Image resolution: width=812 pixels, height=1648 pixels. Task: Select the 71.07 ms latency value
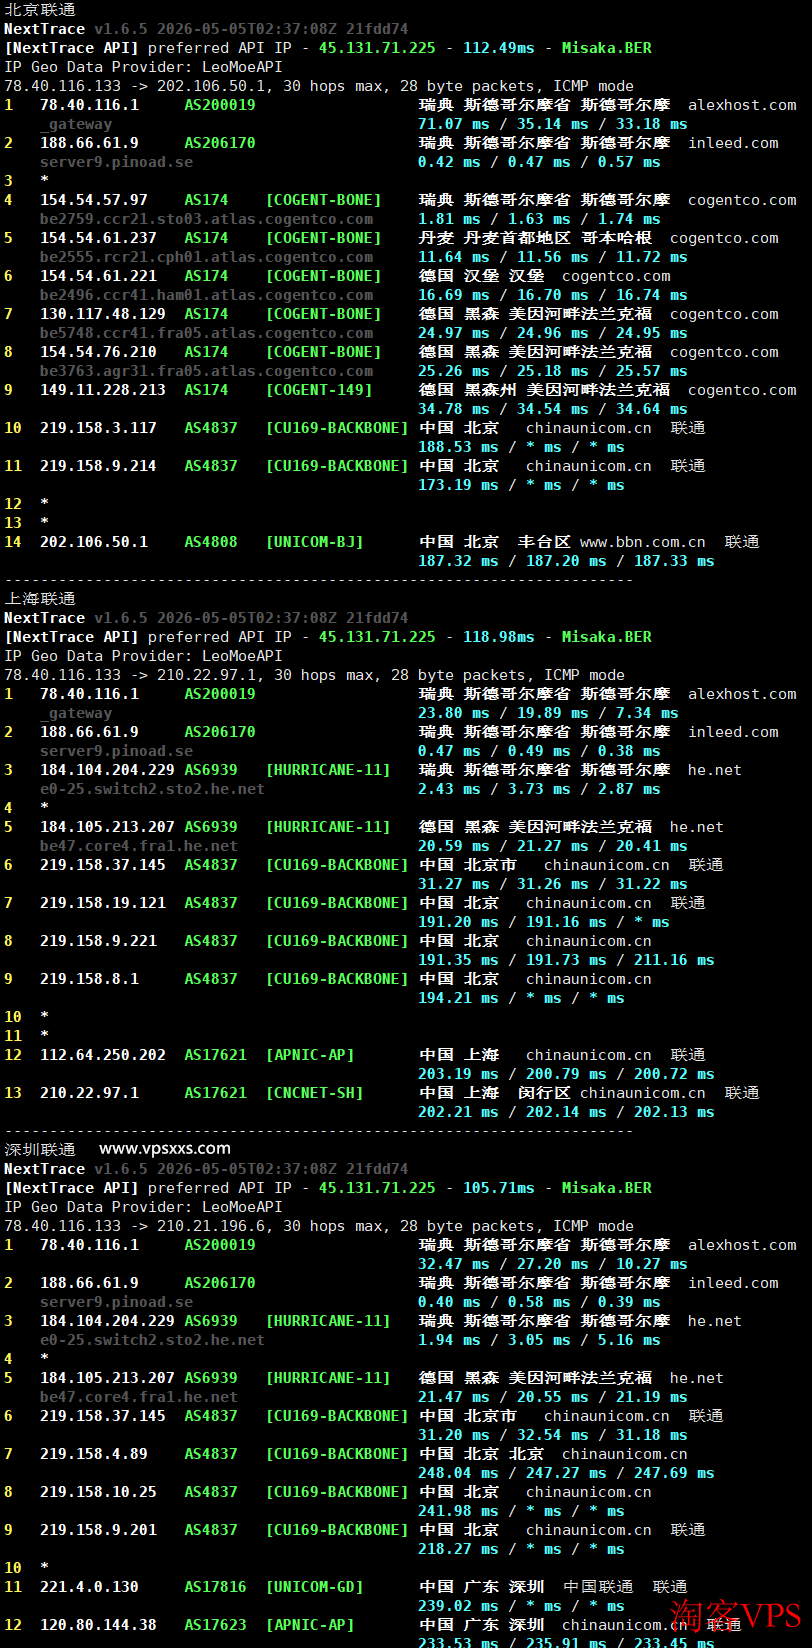454,124
